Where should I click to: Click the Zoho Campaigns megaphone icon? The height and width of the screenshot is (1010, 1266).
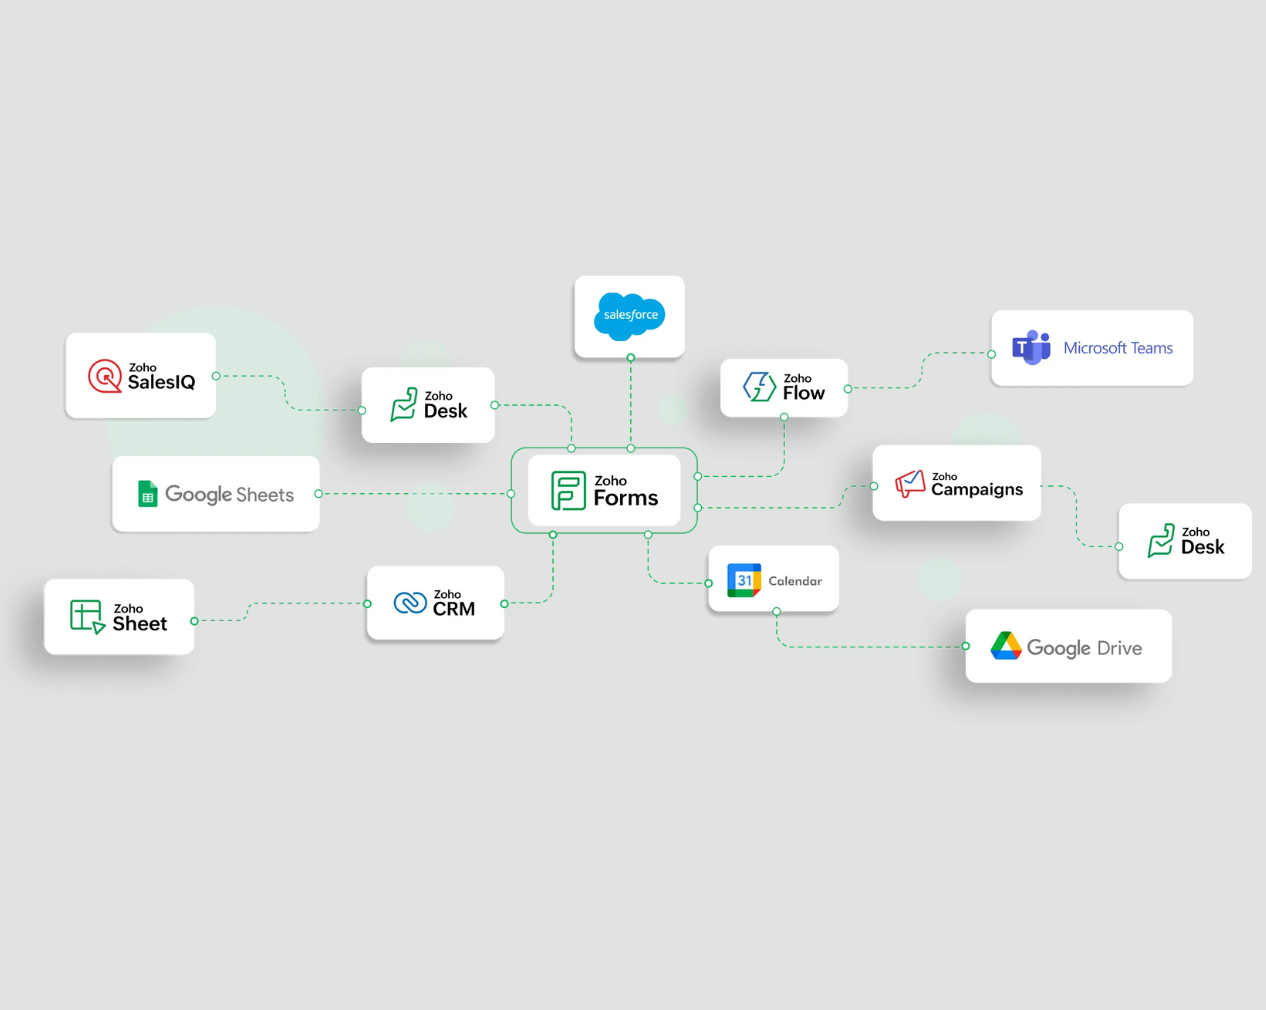tap(910, 484)
